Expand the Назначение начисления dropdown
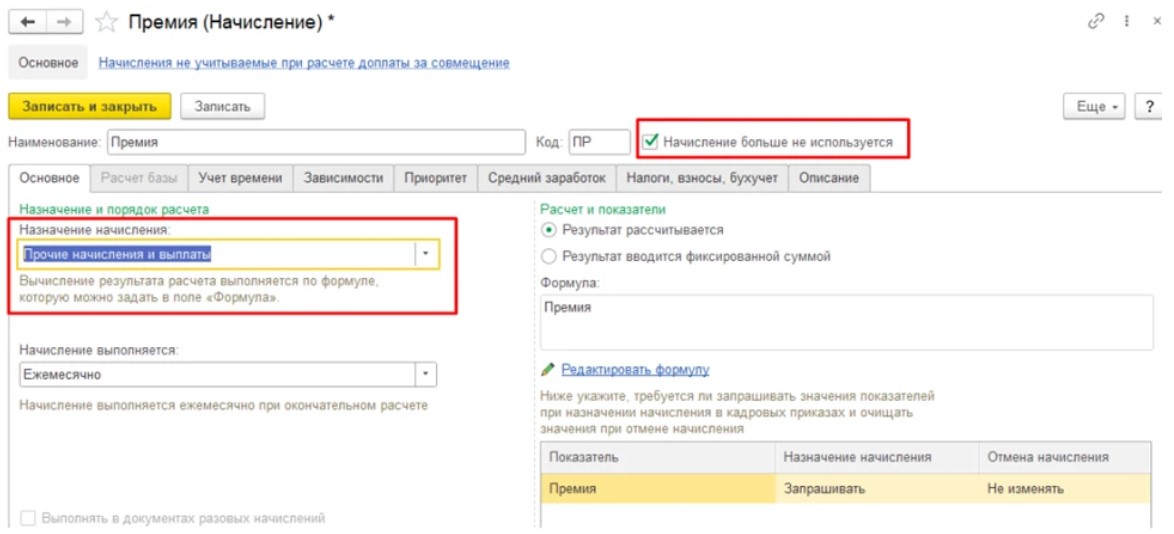The image size is (1174, 534). click(x=427, y=254)
